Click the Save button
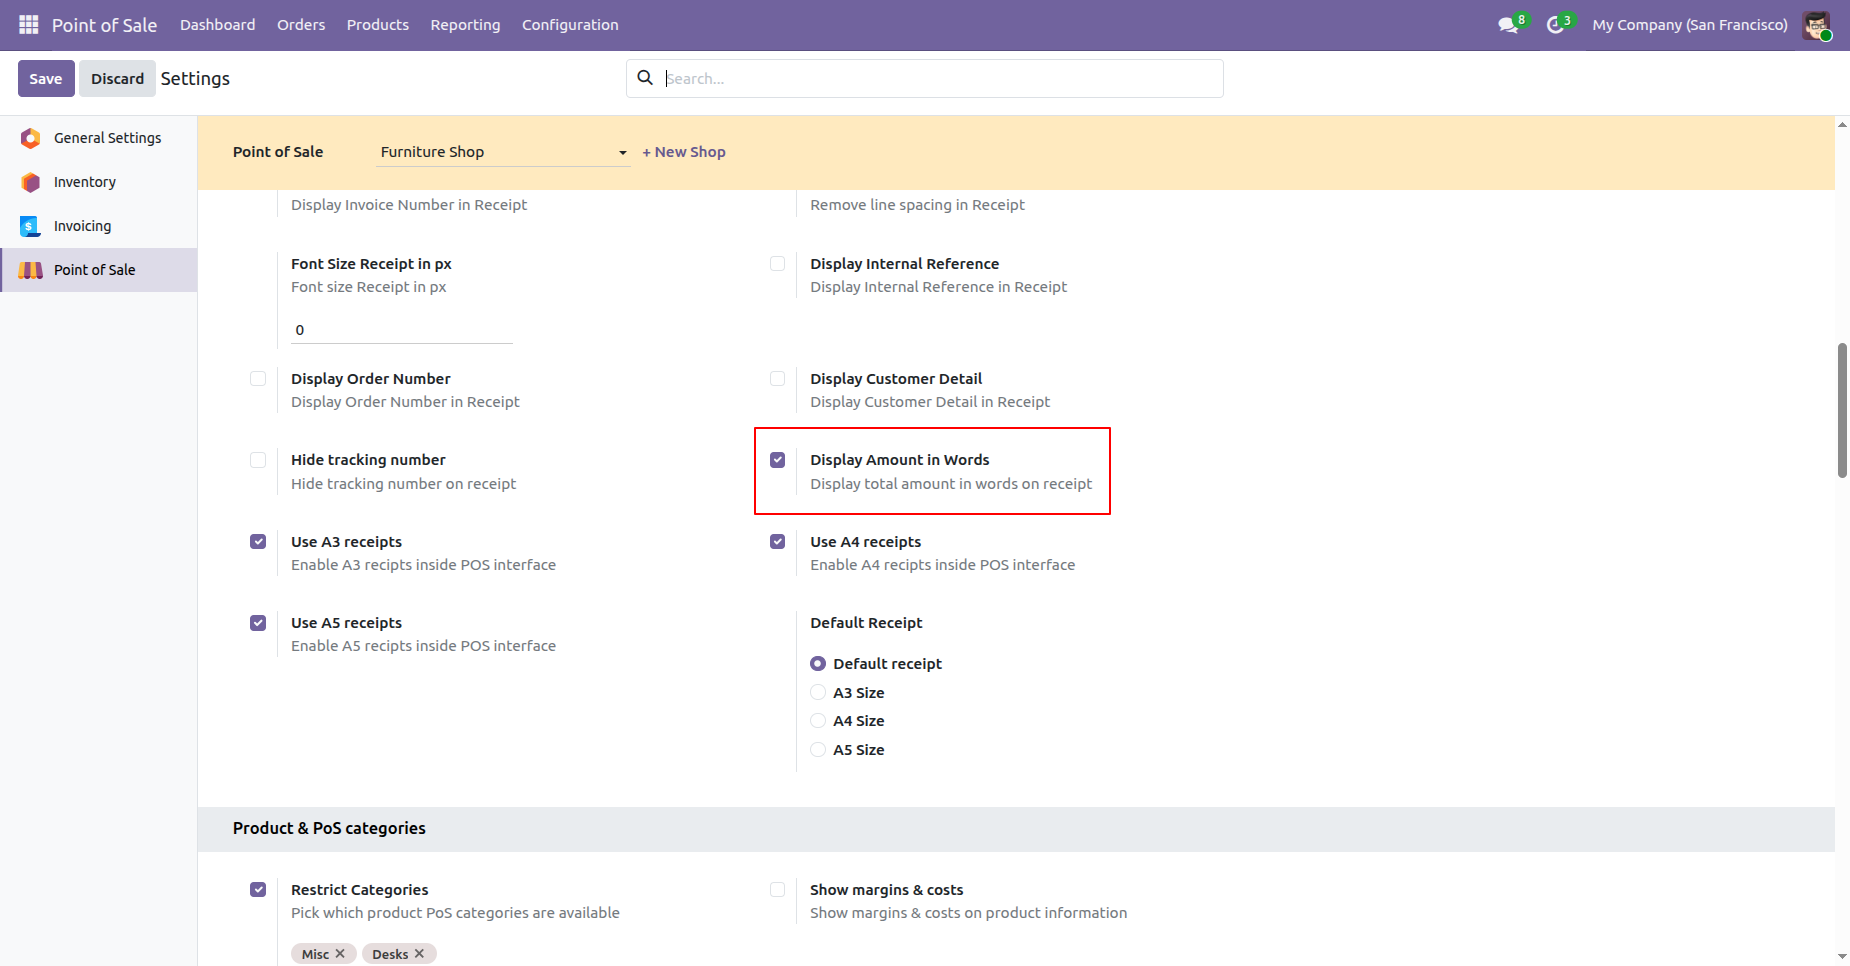1850x966 pixels. click(x=46, y=79)
